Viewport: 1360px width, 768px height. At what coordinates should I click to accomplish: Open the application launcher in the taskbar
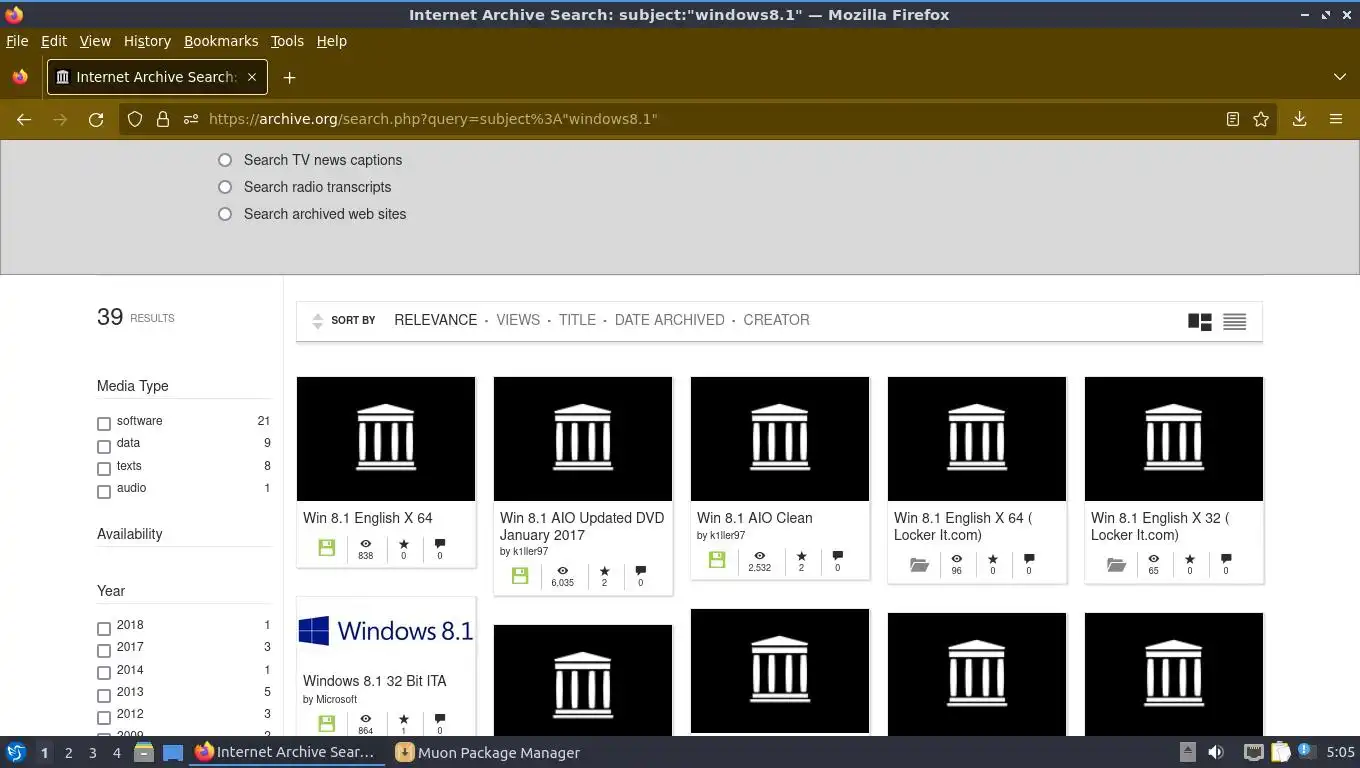coord(16,752)
